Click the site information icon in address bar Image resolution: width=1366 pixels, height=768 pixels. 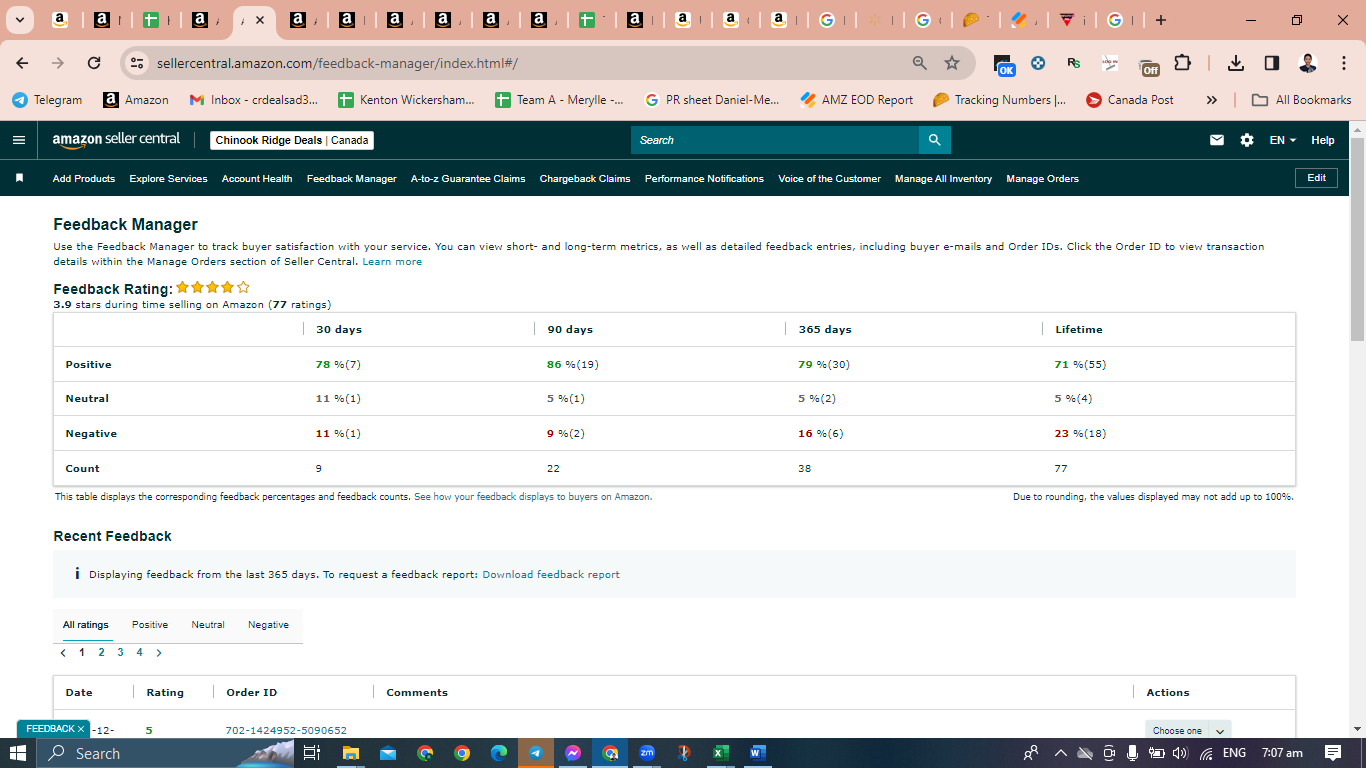(138, 63)
